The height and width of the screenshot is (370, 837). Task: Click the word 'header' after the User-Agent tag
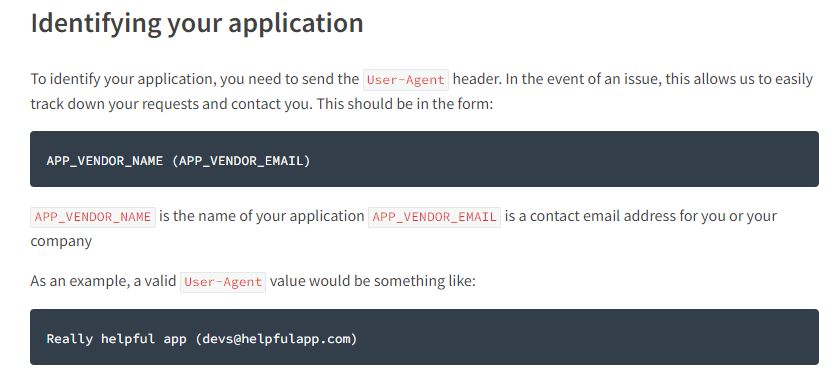[477, 80]
